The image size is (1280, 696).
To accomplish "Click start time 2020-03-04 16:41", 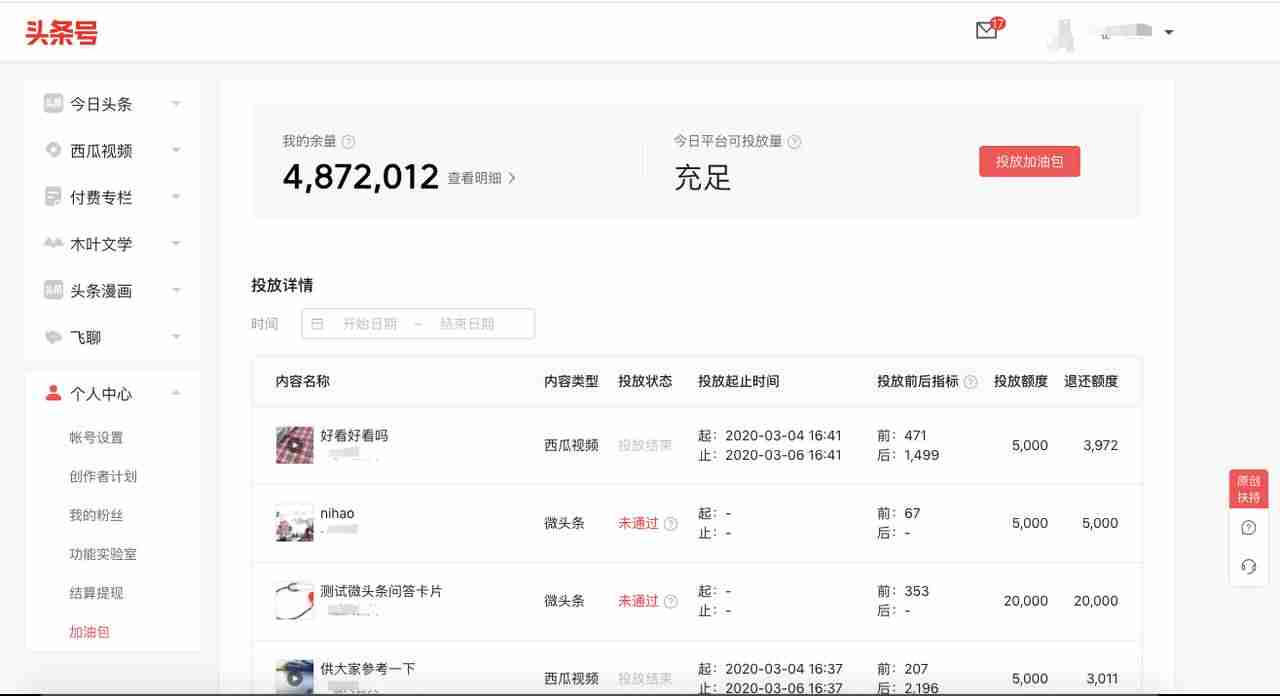I will tap(783, 435).
